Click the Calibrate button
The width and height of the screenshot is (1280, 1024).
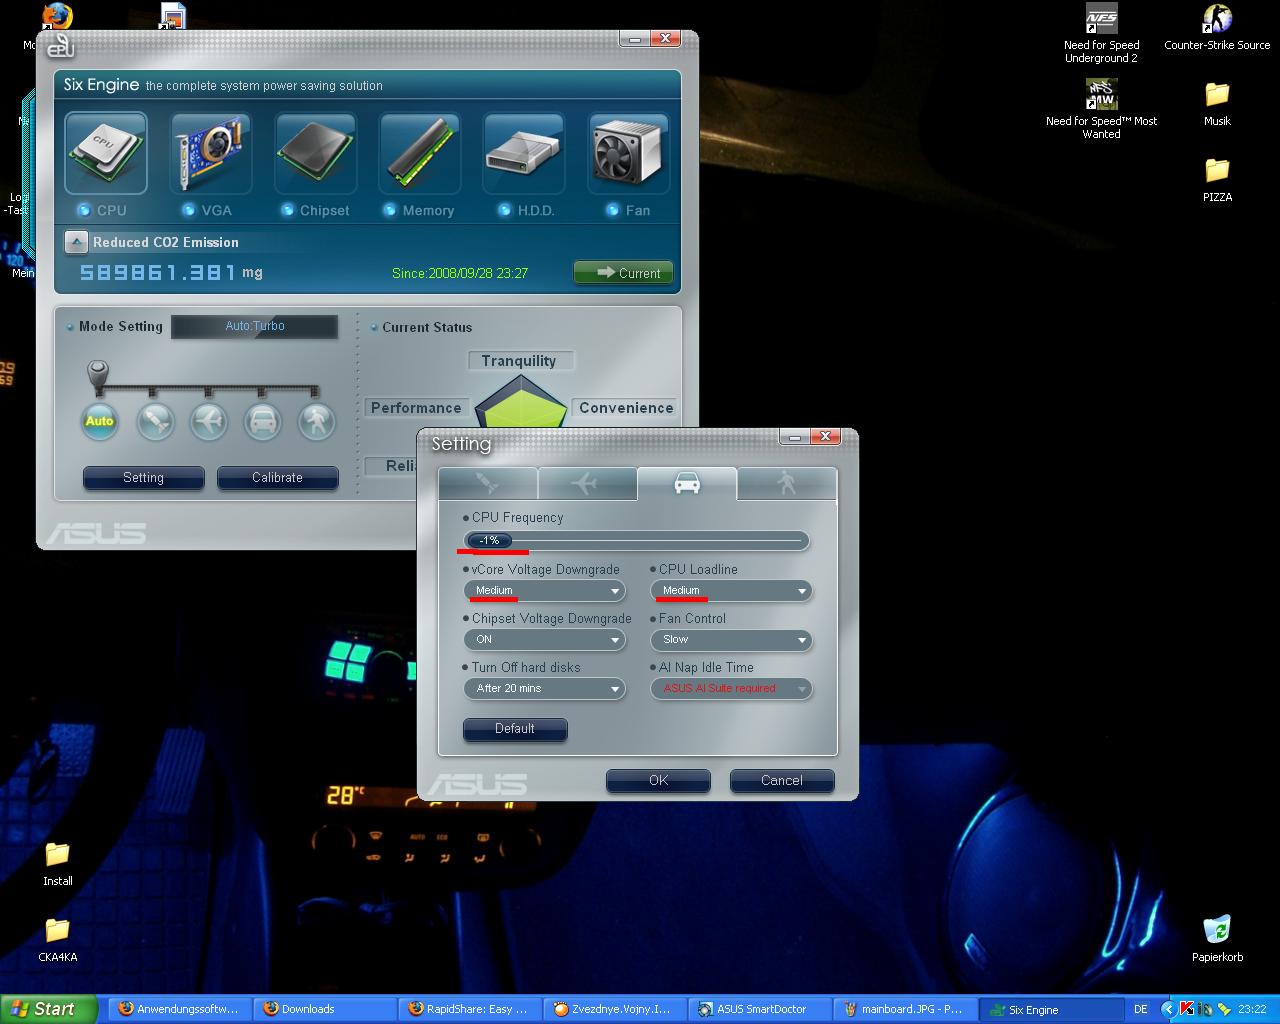277,478
